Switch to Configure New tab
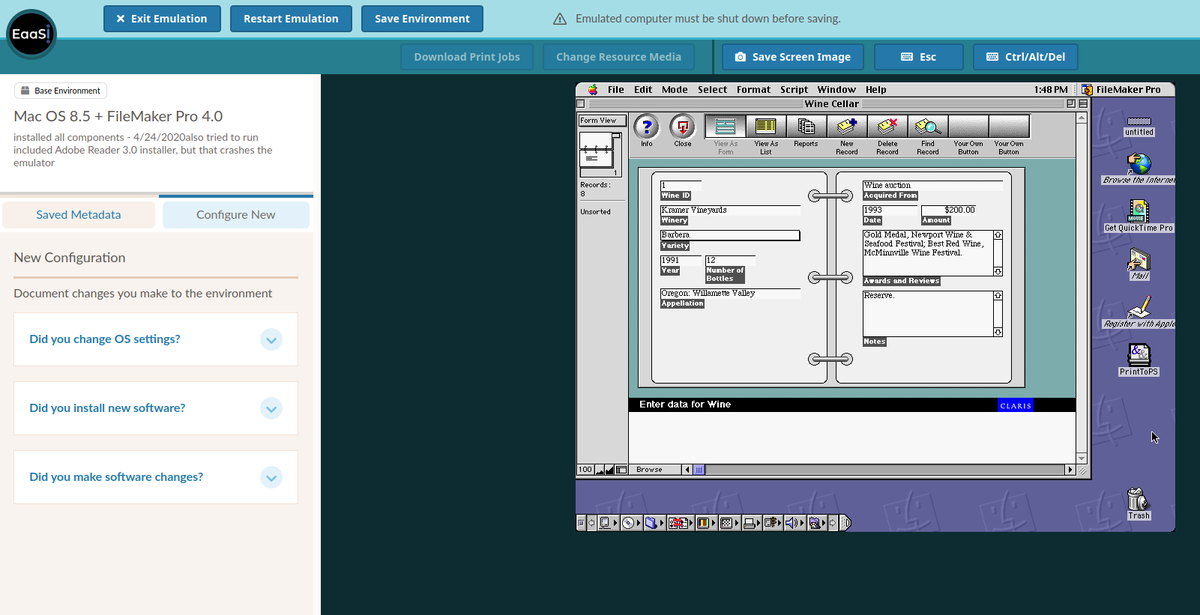Viewport: 1200px width, 615px height. point(236,214)
